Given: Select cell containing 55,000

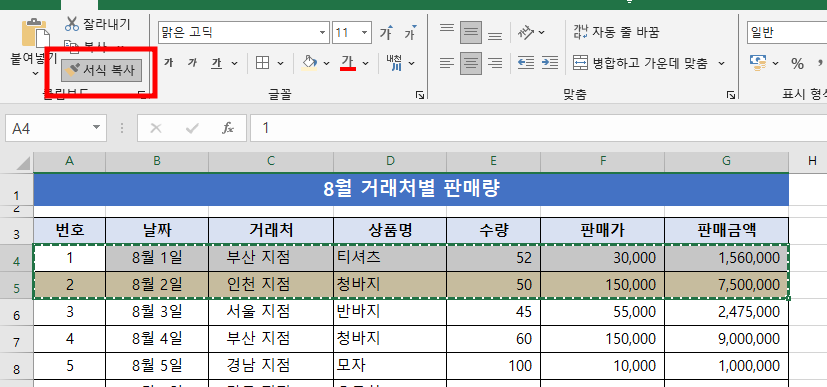Looking at the screenshot, I should click(602, 313).
